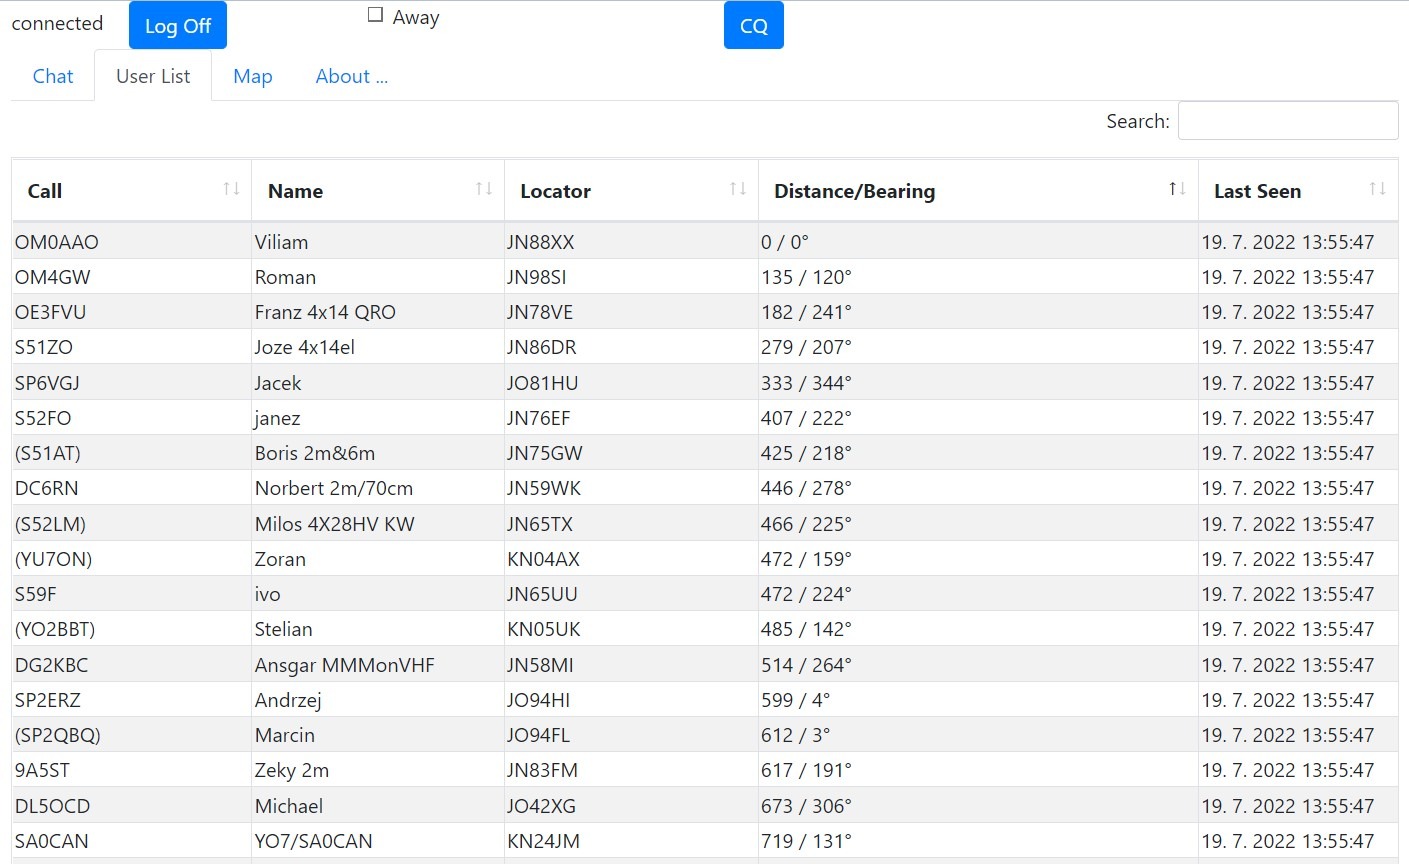Screen dimensions: 1409x864
Task: Click the CQ button
Action: tap(754, 25)
